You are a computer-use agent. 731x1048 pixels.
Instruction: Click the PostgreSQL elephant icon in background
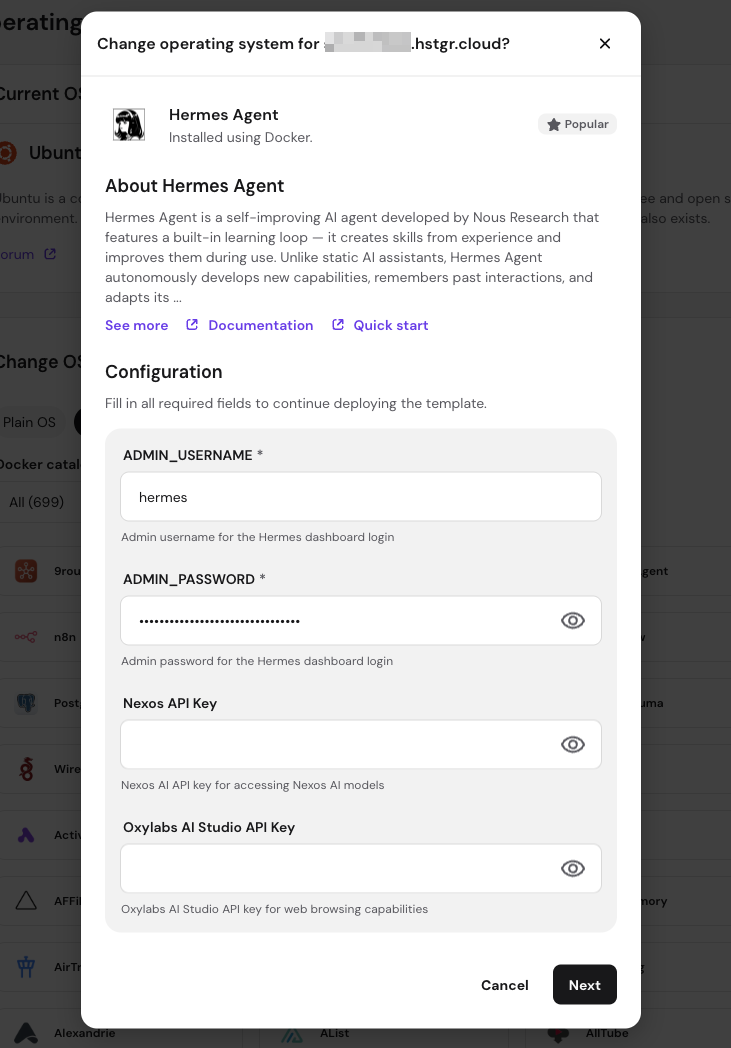26,703
